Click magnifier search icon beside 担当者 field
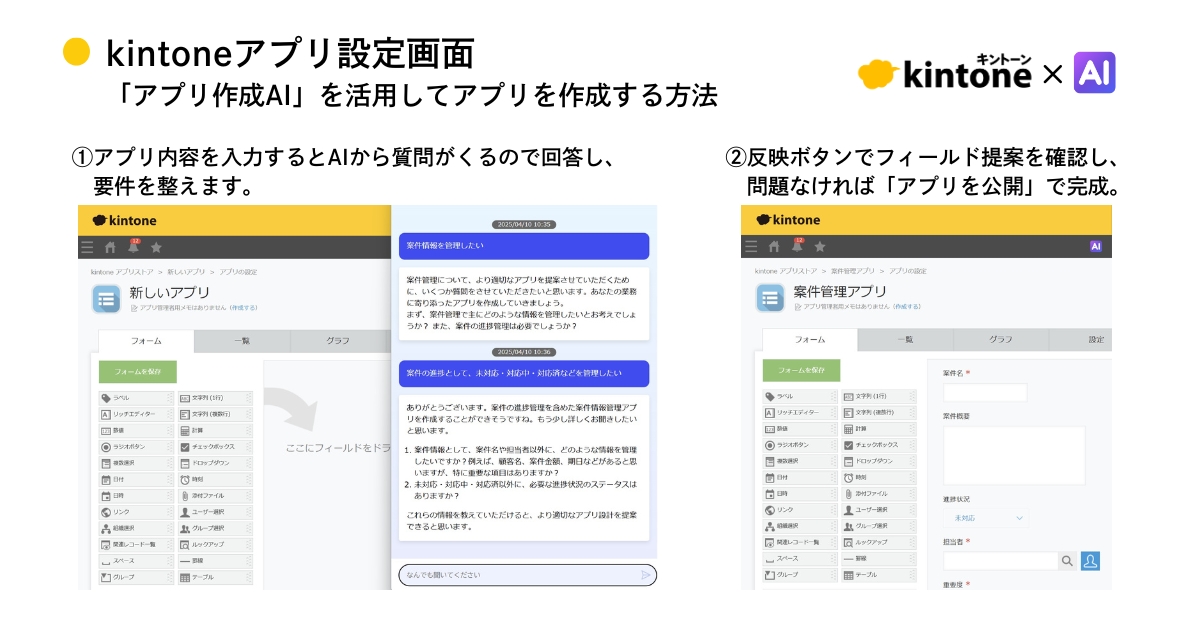 pos(1067,561)
